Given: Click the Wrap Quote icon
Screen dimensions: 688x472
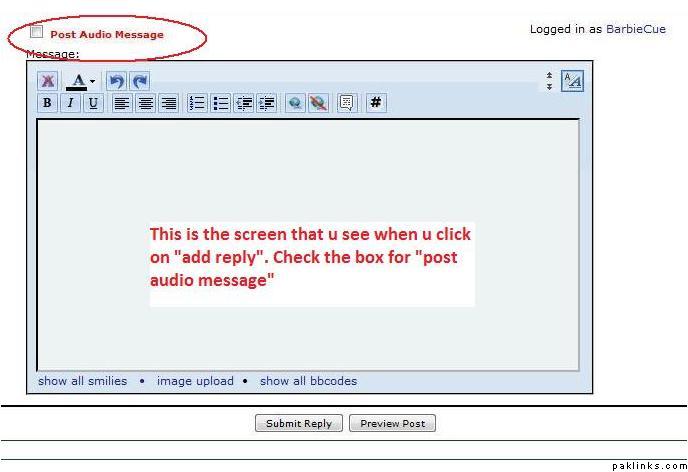Looking at the screenshot, I should pyautogui.click(x=346, y=103).
